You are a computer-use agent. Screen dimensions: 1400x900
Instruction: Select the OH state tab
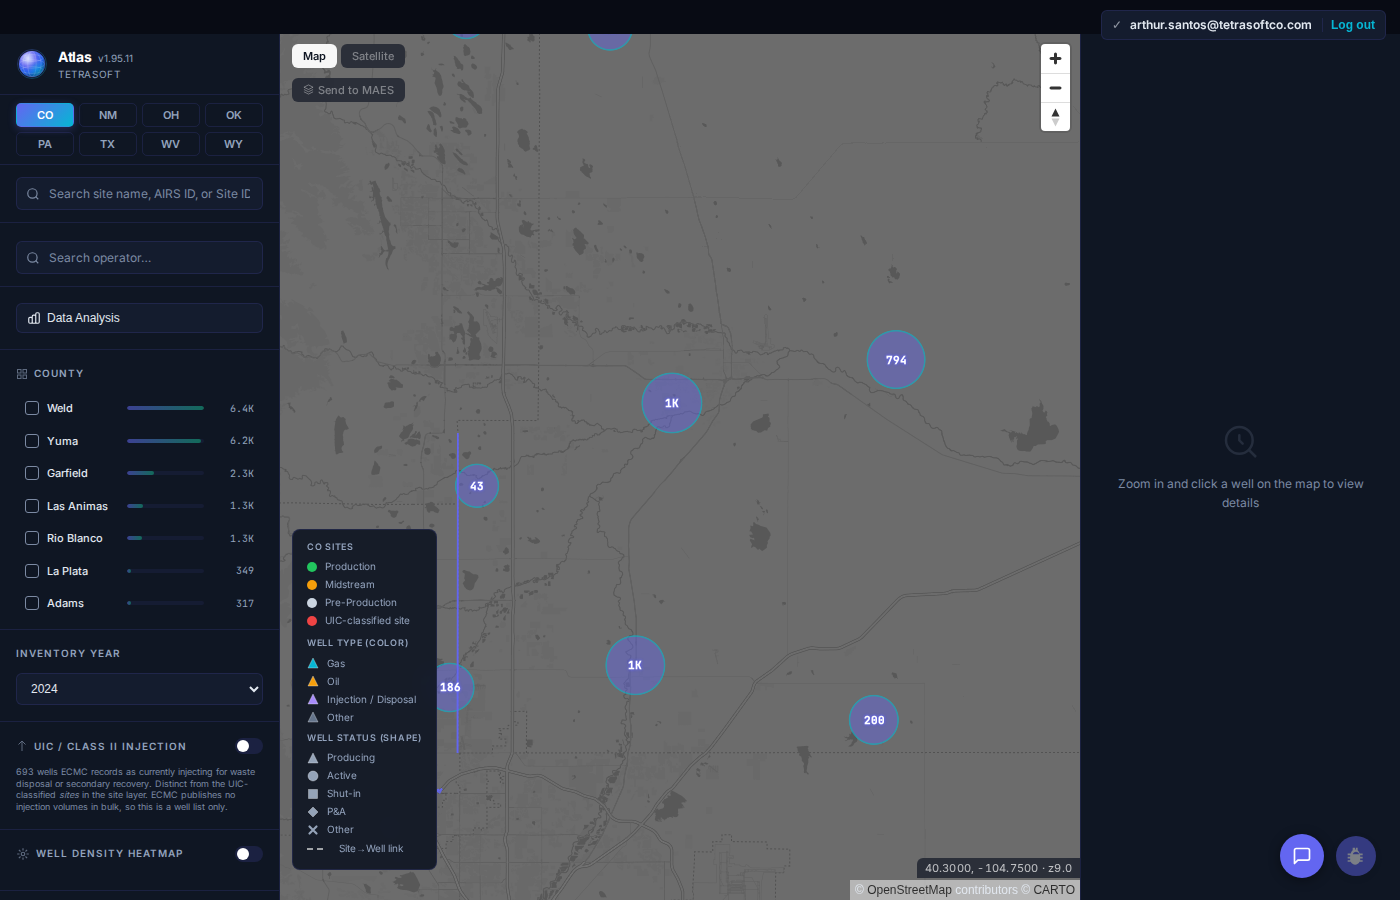171,115
